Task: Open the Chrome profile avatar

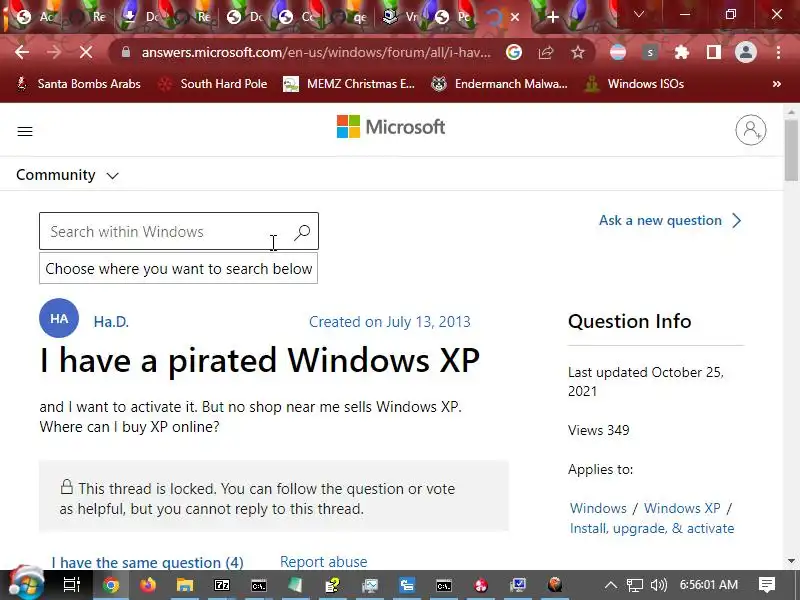Action: [745, 52]
